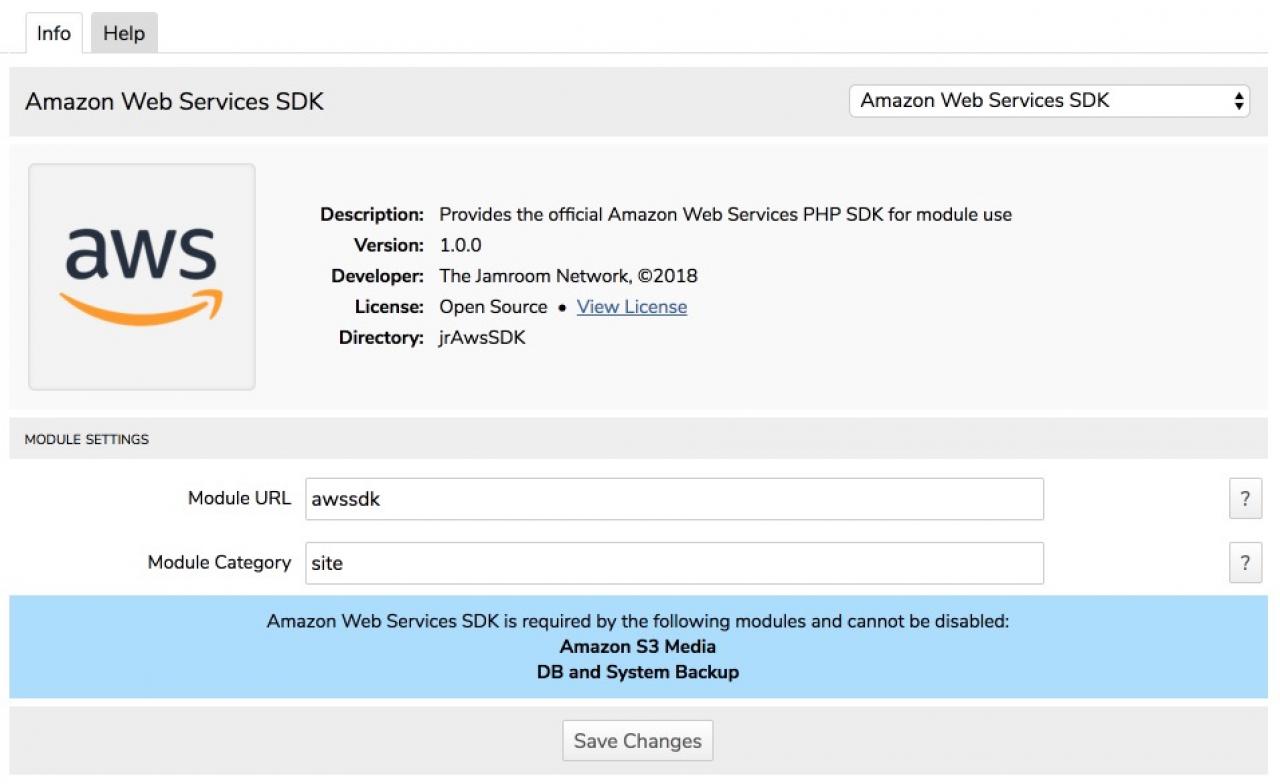Click the module description text

(x=725, y=214)
